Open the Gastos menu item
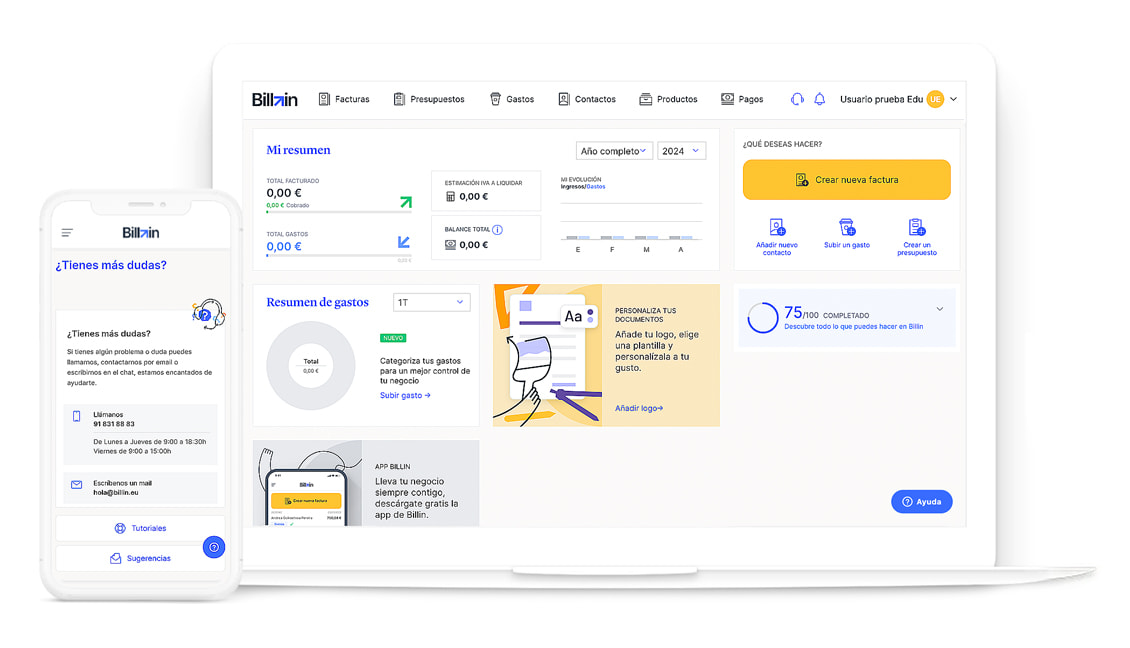Image resolution: width=1130 pixels, height=648 pixels. coord(511,99)
